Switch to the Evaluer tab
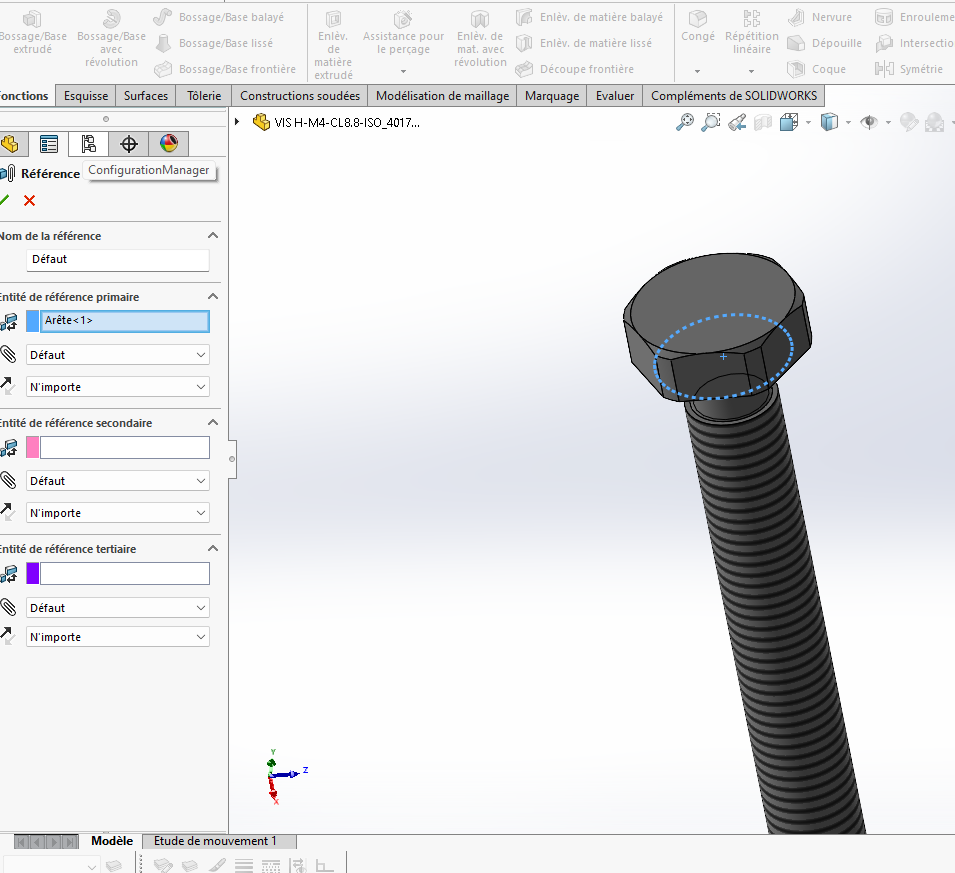The height and width of the screenshot is (873, 955). pos(615,96)
